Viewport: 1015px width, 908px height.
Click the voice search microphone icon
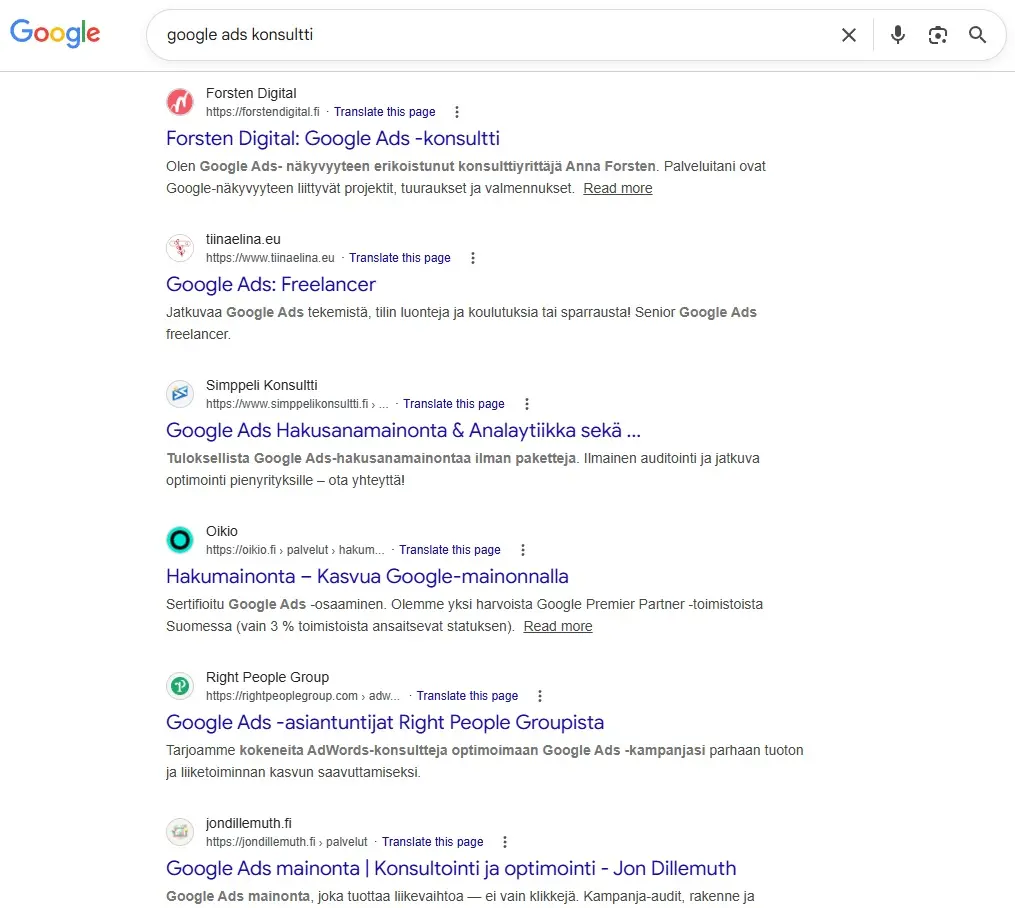897,34
